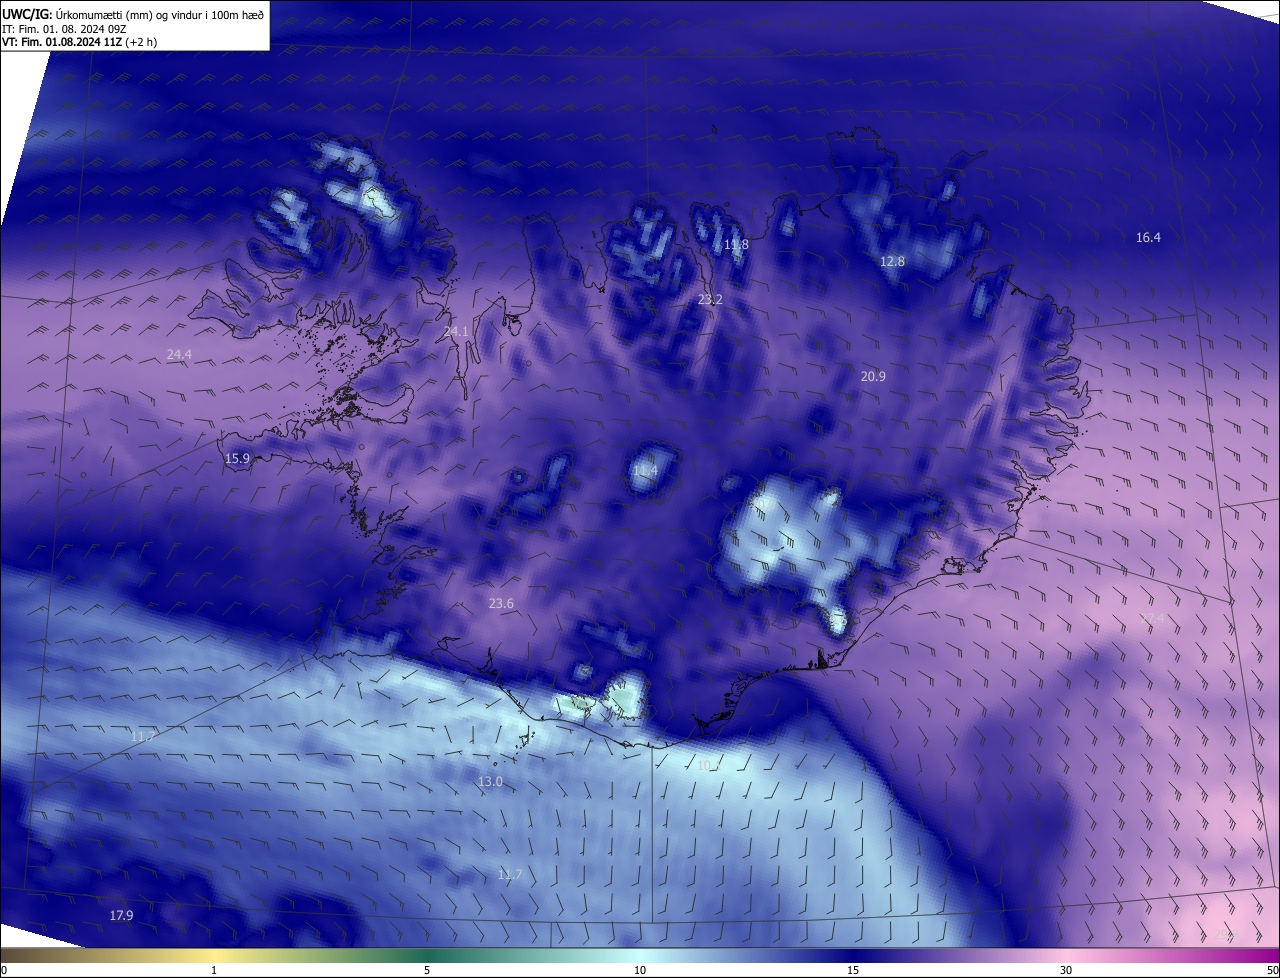Click the 11.8 value label

tap(736, 245)
